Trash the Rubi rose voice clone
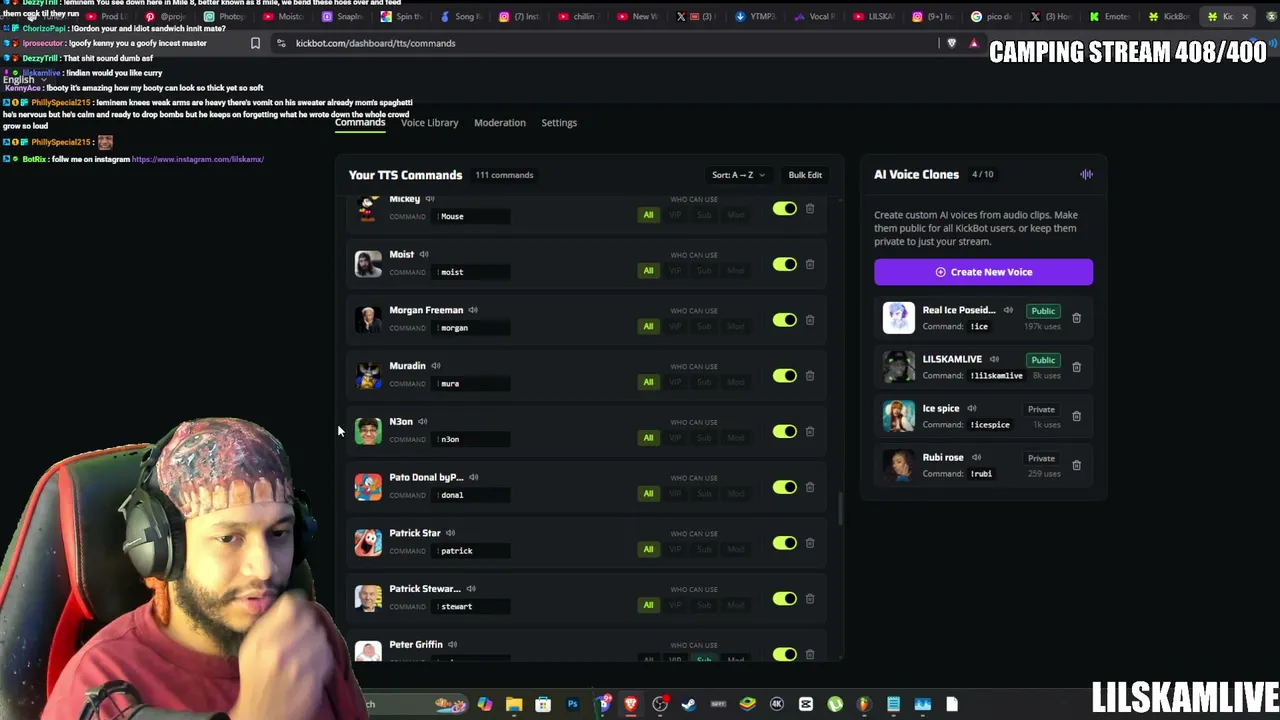The height and width of the screenshot is (720, 1280). (x=1076, y=465)
